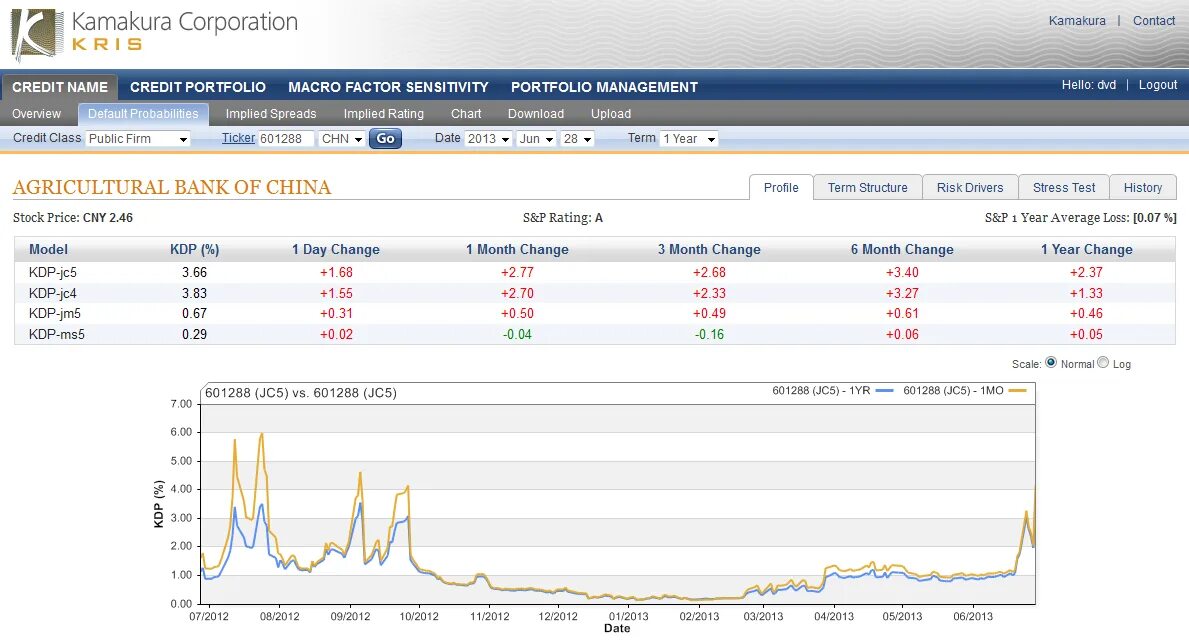This screenshot has height=641, width=1189.
Task: Switch to the Stress Test tab
Action: [1064, 187]
